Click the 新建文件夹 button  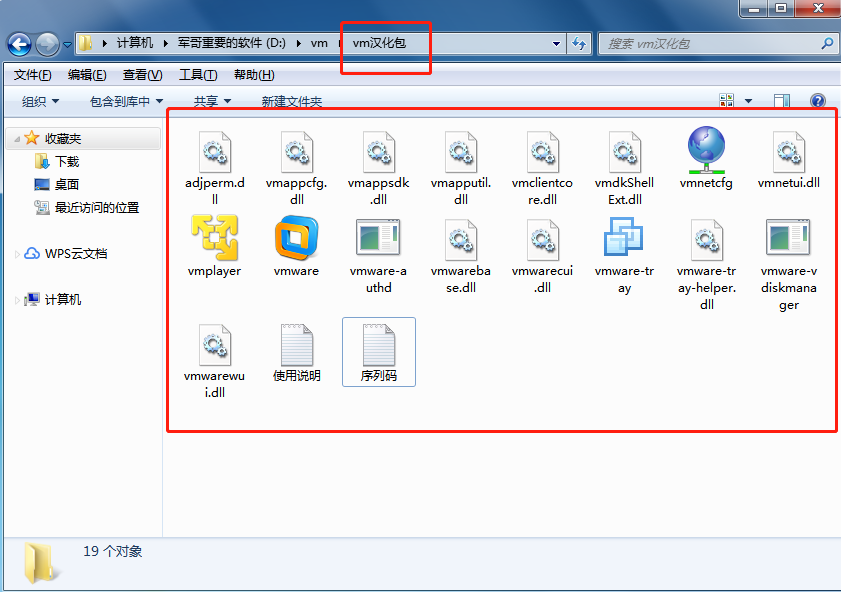292,101
